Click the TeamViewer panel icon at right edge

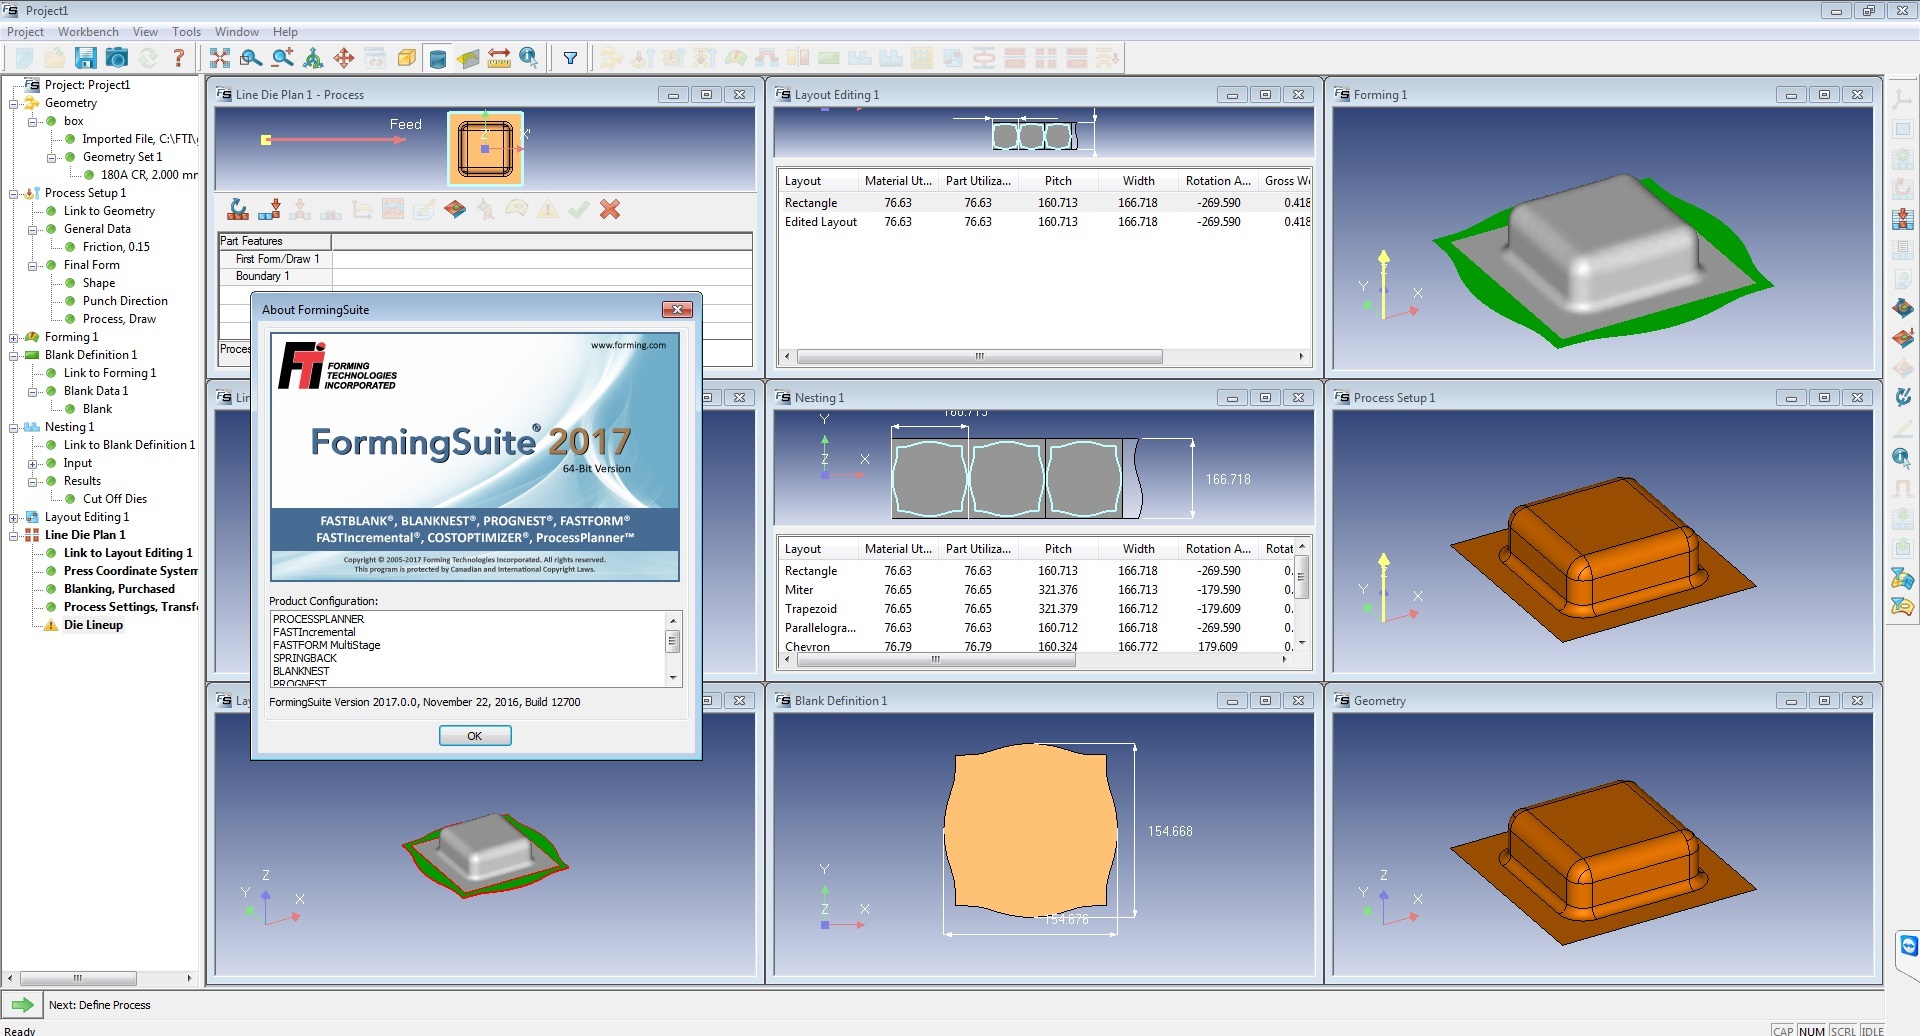(1908, 945)
